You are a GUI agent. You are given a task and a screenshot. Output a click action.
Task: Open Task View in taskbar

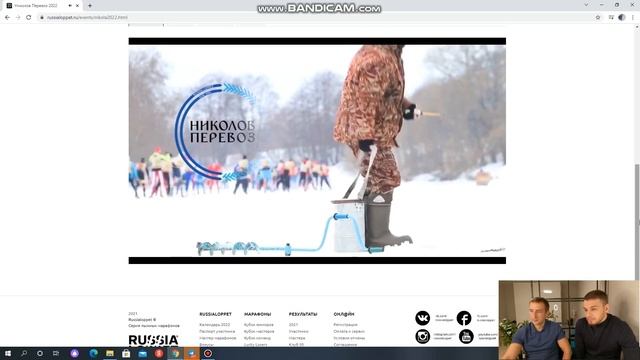coord(56,353)
